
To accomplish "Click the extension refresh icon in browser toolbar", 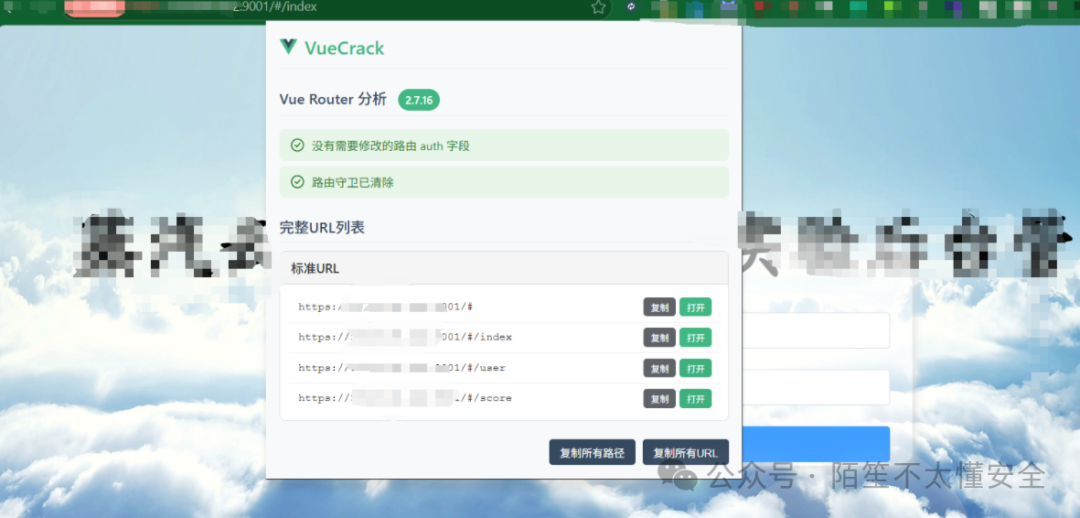I will coord(631,7).
